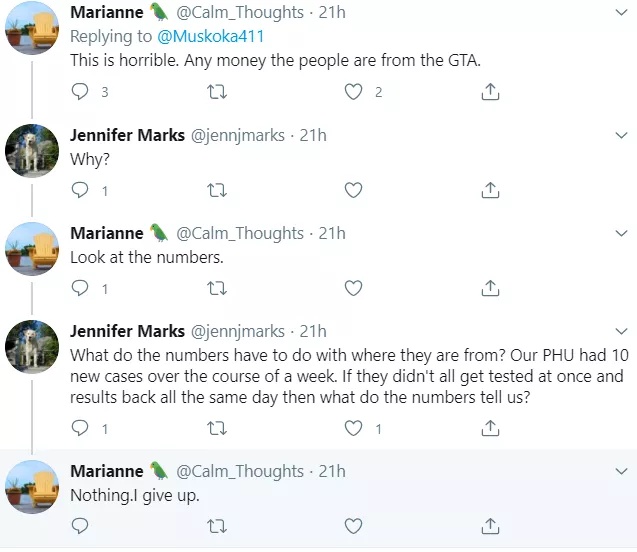This screenshot has width=637, height=552.
Task: Retweet the "Look at the numbers." tweet
Action: (216, 288)
